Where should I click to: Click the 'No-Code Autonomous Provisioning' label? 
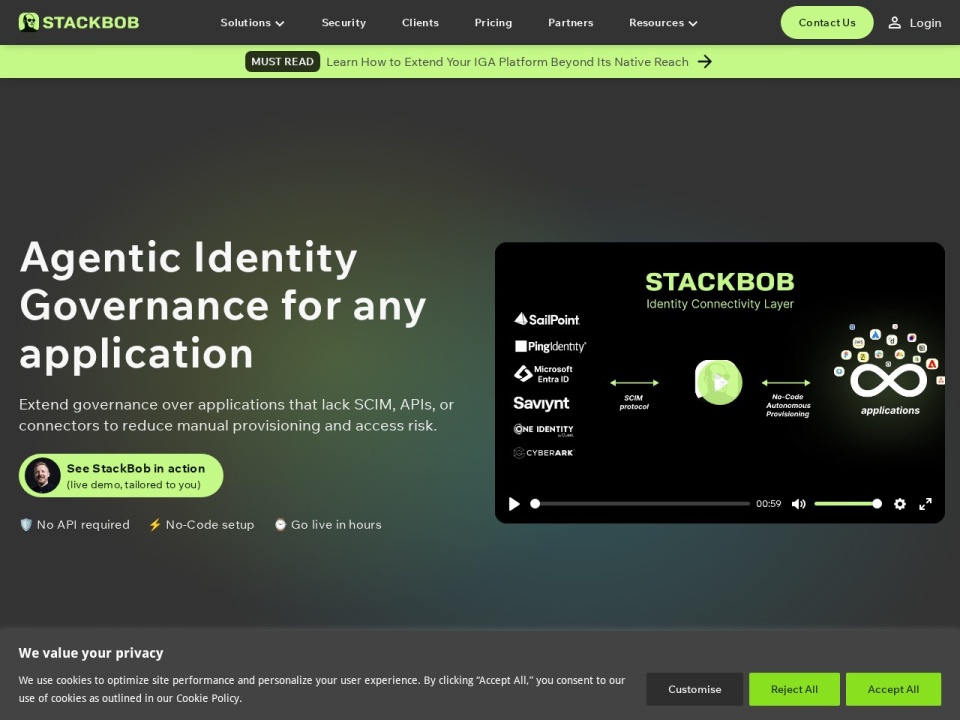[788, 405]
